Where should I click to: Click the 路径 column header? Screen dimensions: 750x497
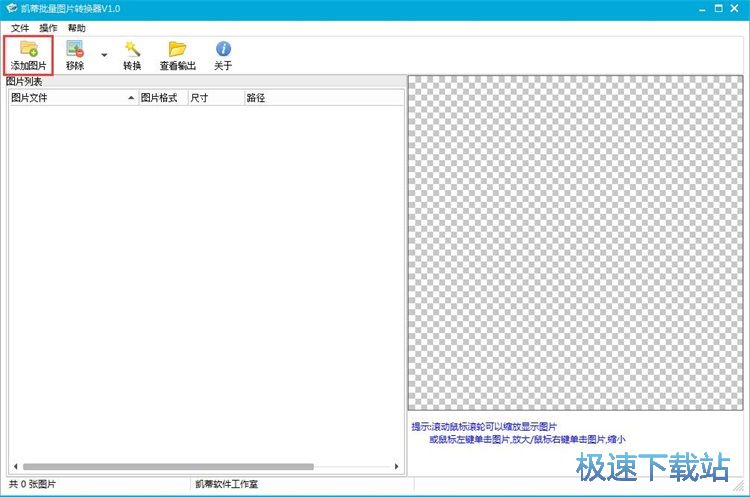click(x=324, y=98)
